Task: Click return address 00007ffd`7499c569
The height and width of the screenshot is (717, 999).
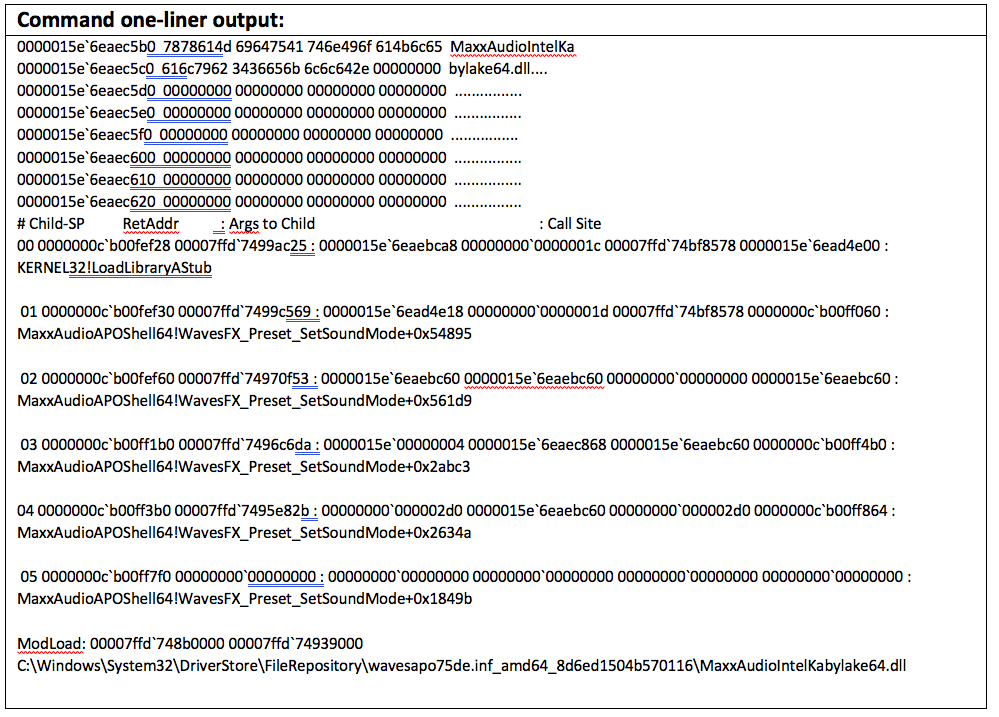Action: click(x=245, y=312)
